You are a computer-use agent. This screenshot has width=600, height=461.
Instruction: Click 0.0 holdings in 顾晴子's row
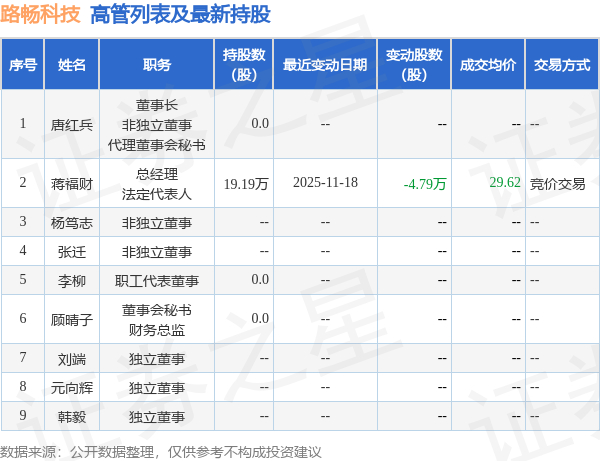(260, 318)
